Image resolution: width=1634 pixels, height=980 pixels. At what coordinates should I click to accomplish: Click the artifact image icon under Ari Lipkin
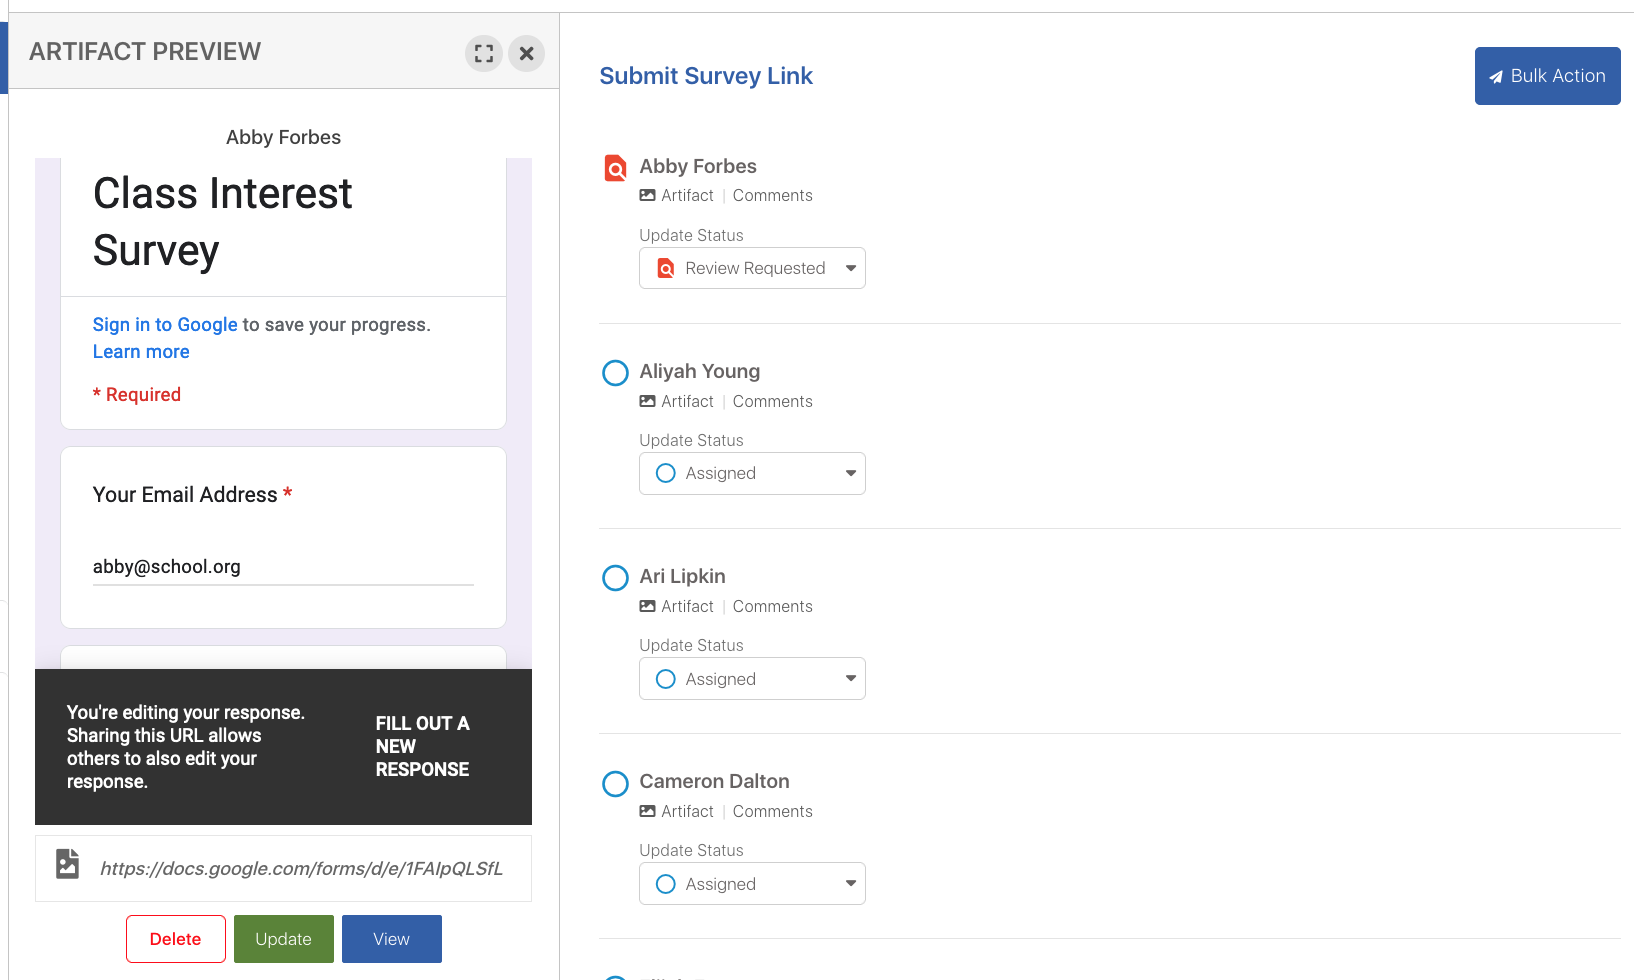coord(648,606)
